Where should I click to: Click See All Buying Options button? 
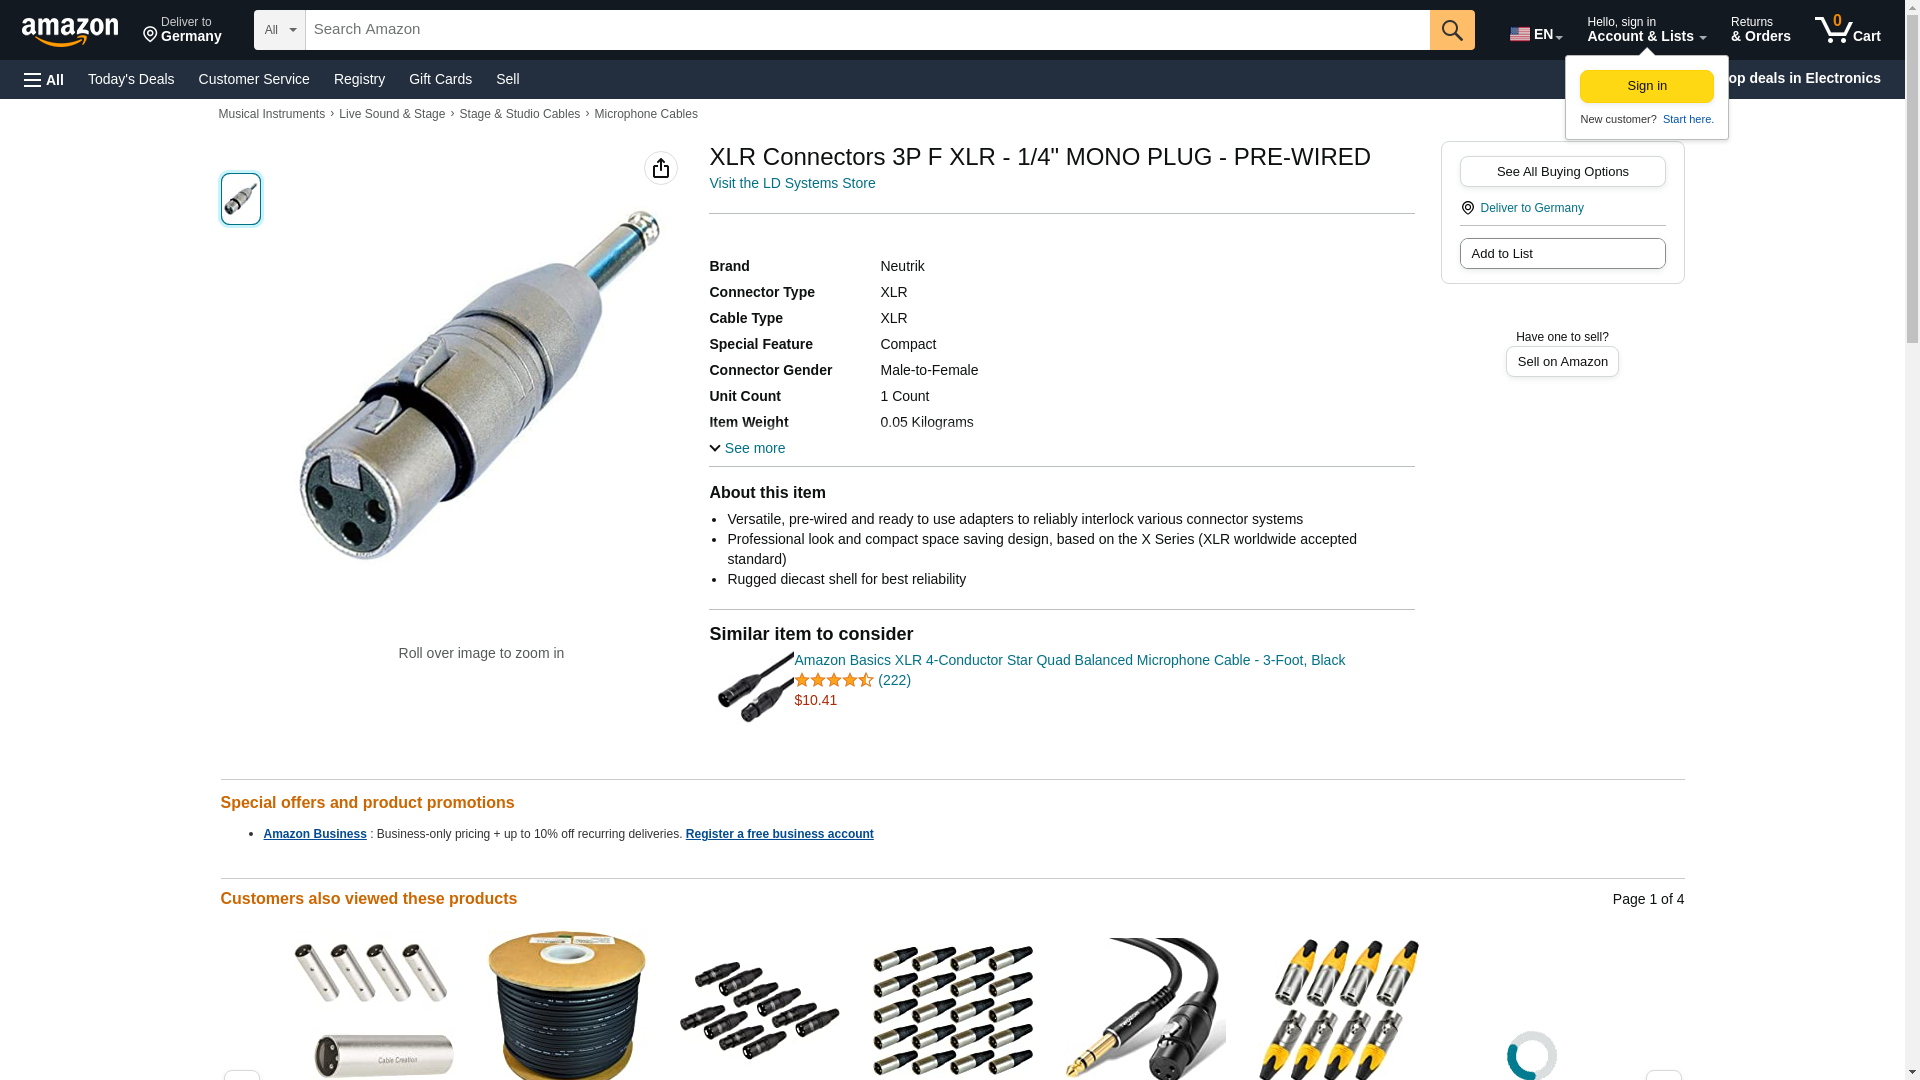[1563, 171]
